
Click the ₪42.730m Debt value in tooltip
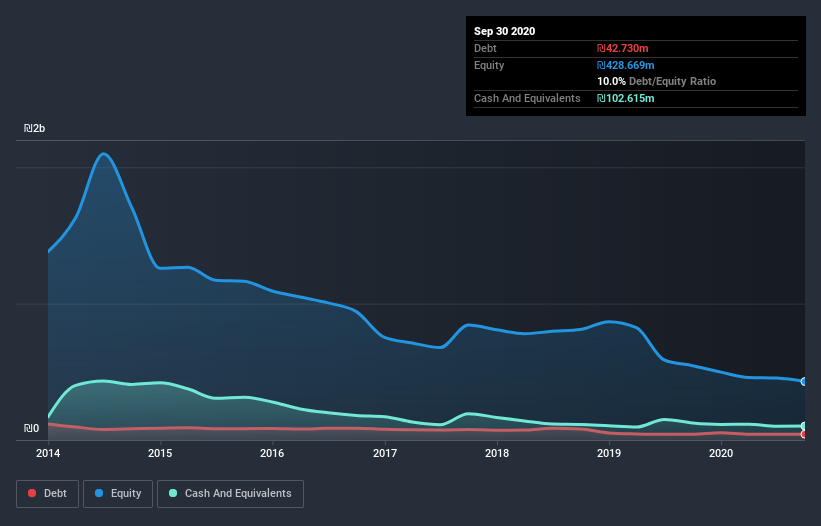click(623, 48)
